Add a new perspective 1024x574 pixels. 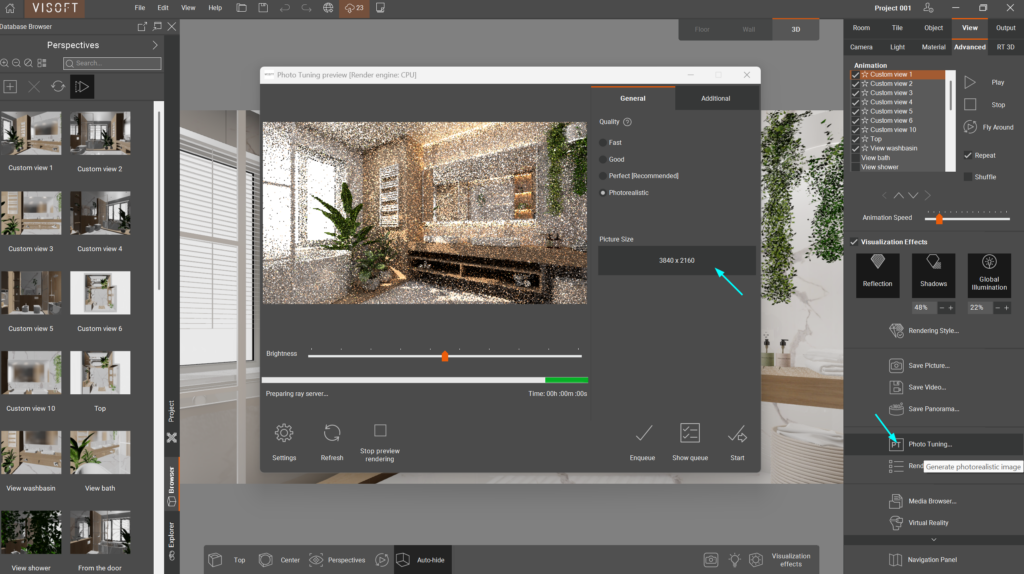click(10, 86)
